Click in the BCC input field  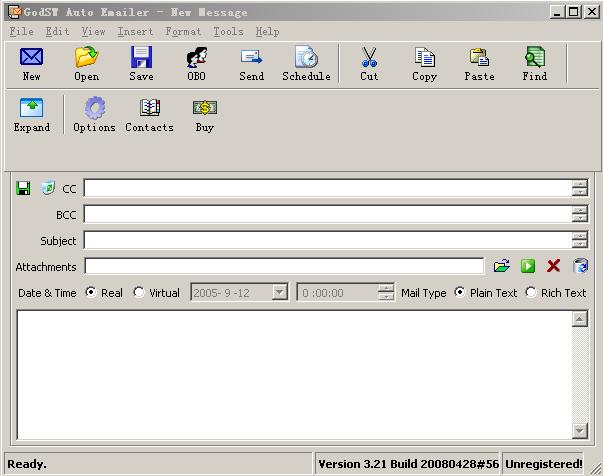point(328,214)
